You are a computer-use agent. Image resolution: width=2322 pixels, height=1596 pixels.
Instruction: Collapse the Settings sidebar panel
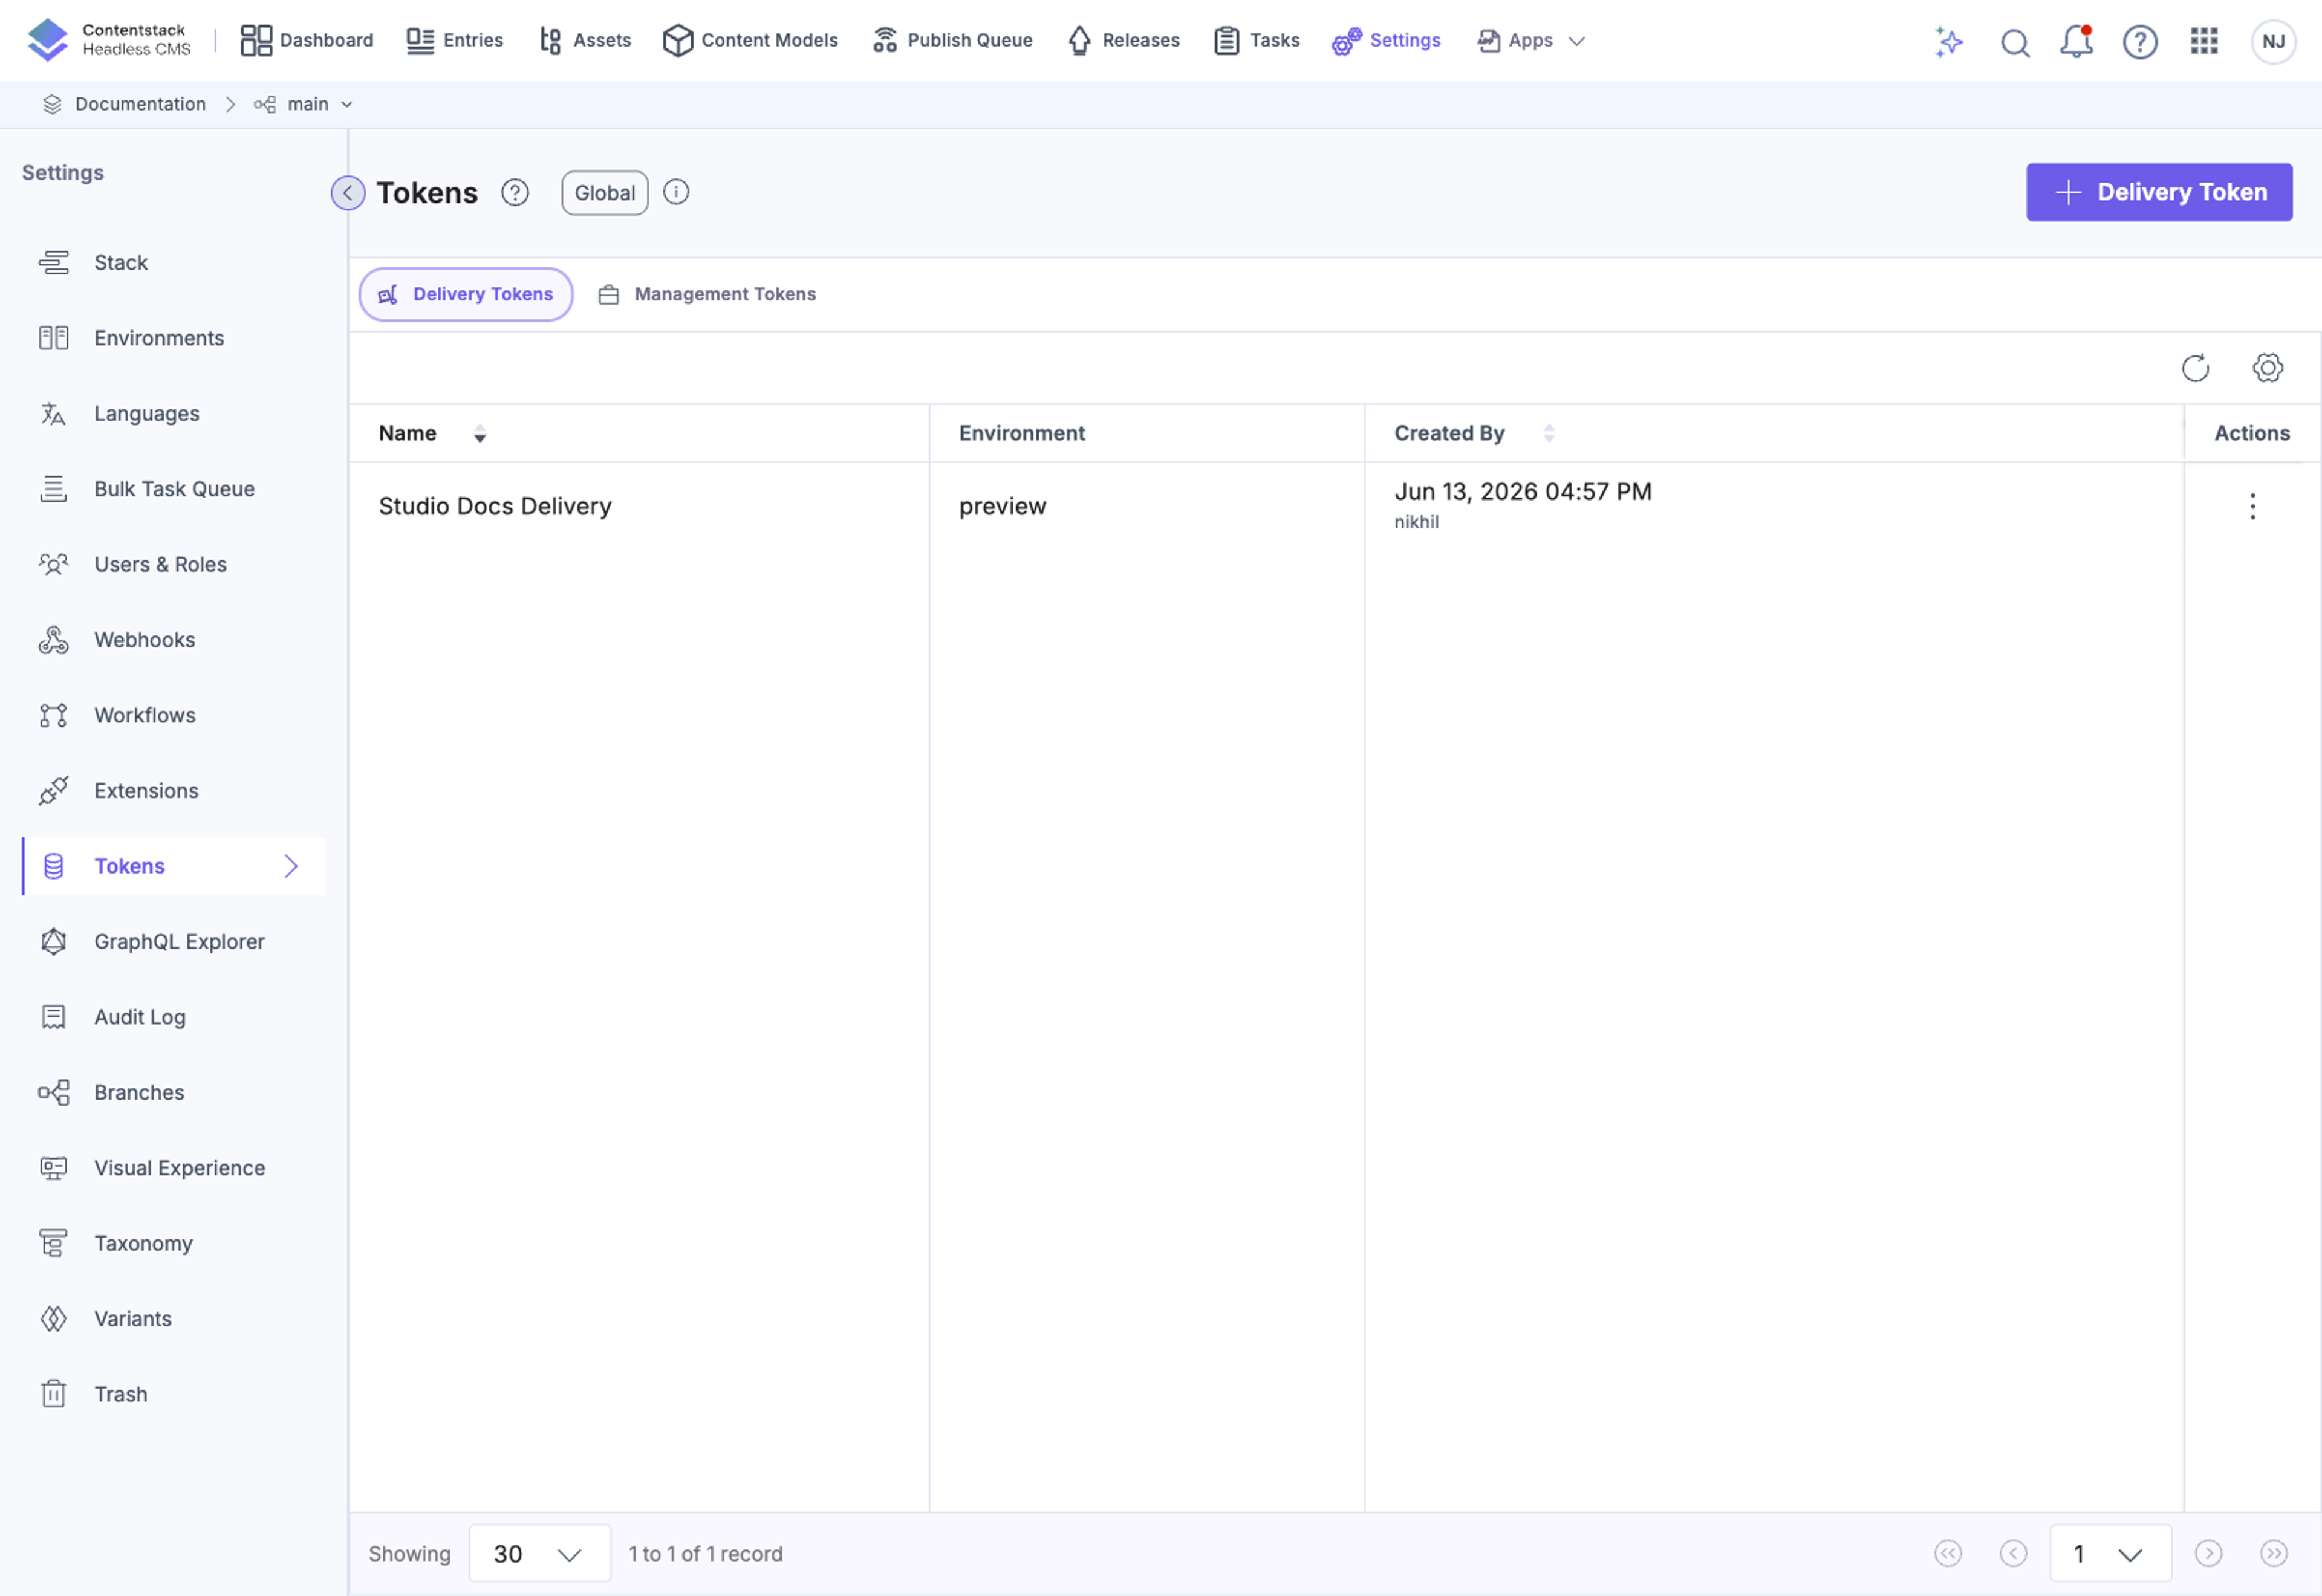click(348, 193)
